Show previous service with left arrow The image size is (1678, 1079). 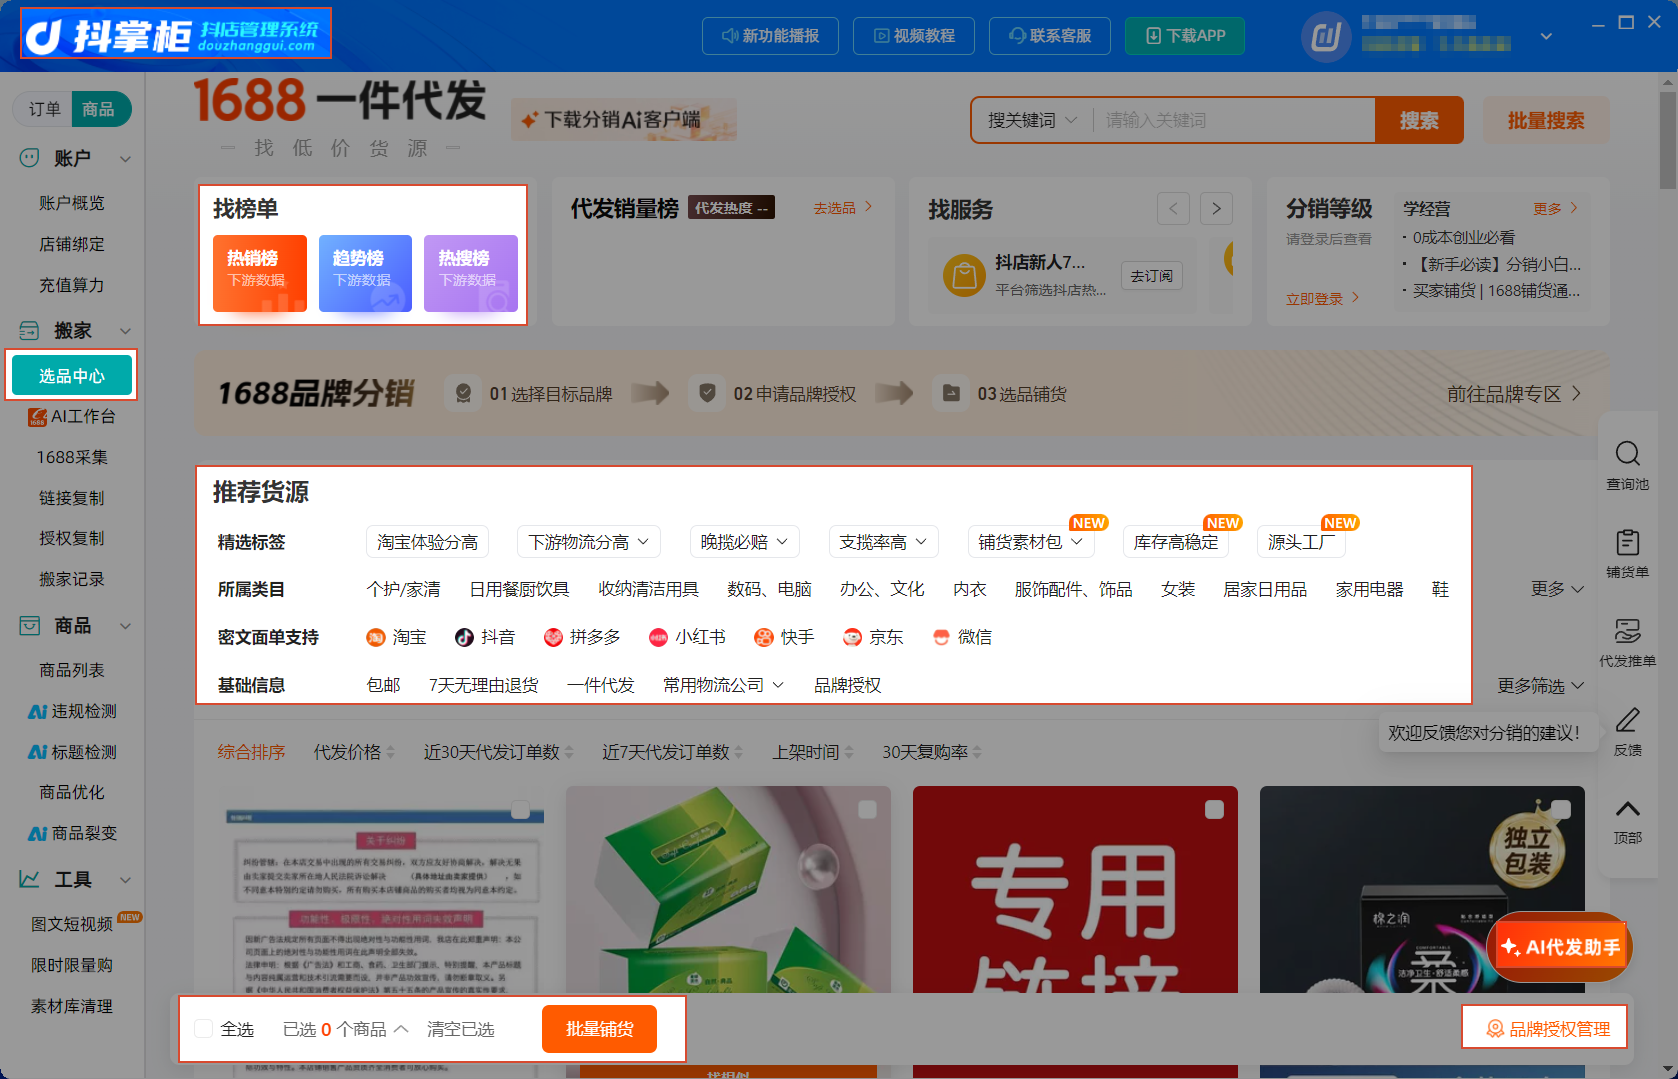click(x=1173, y=208)
